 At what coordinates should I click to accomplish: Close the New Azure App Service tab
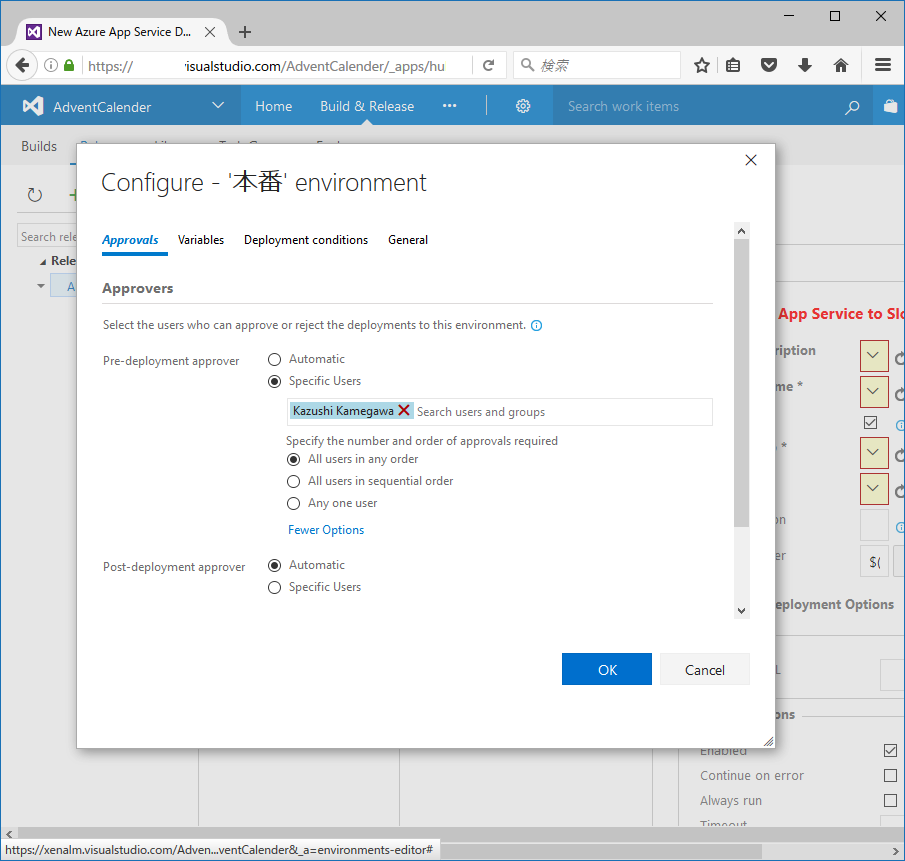210,32
